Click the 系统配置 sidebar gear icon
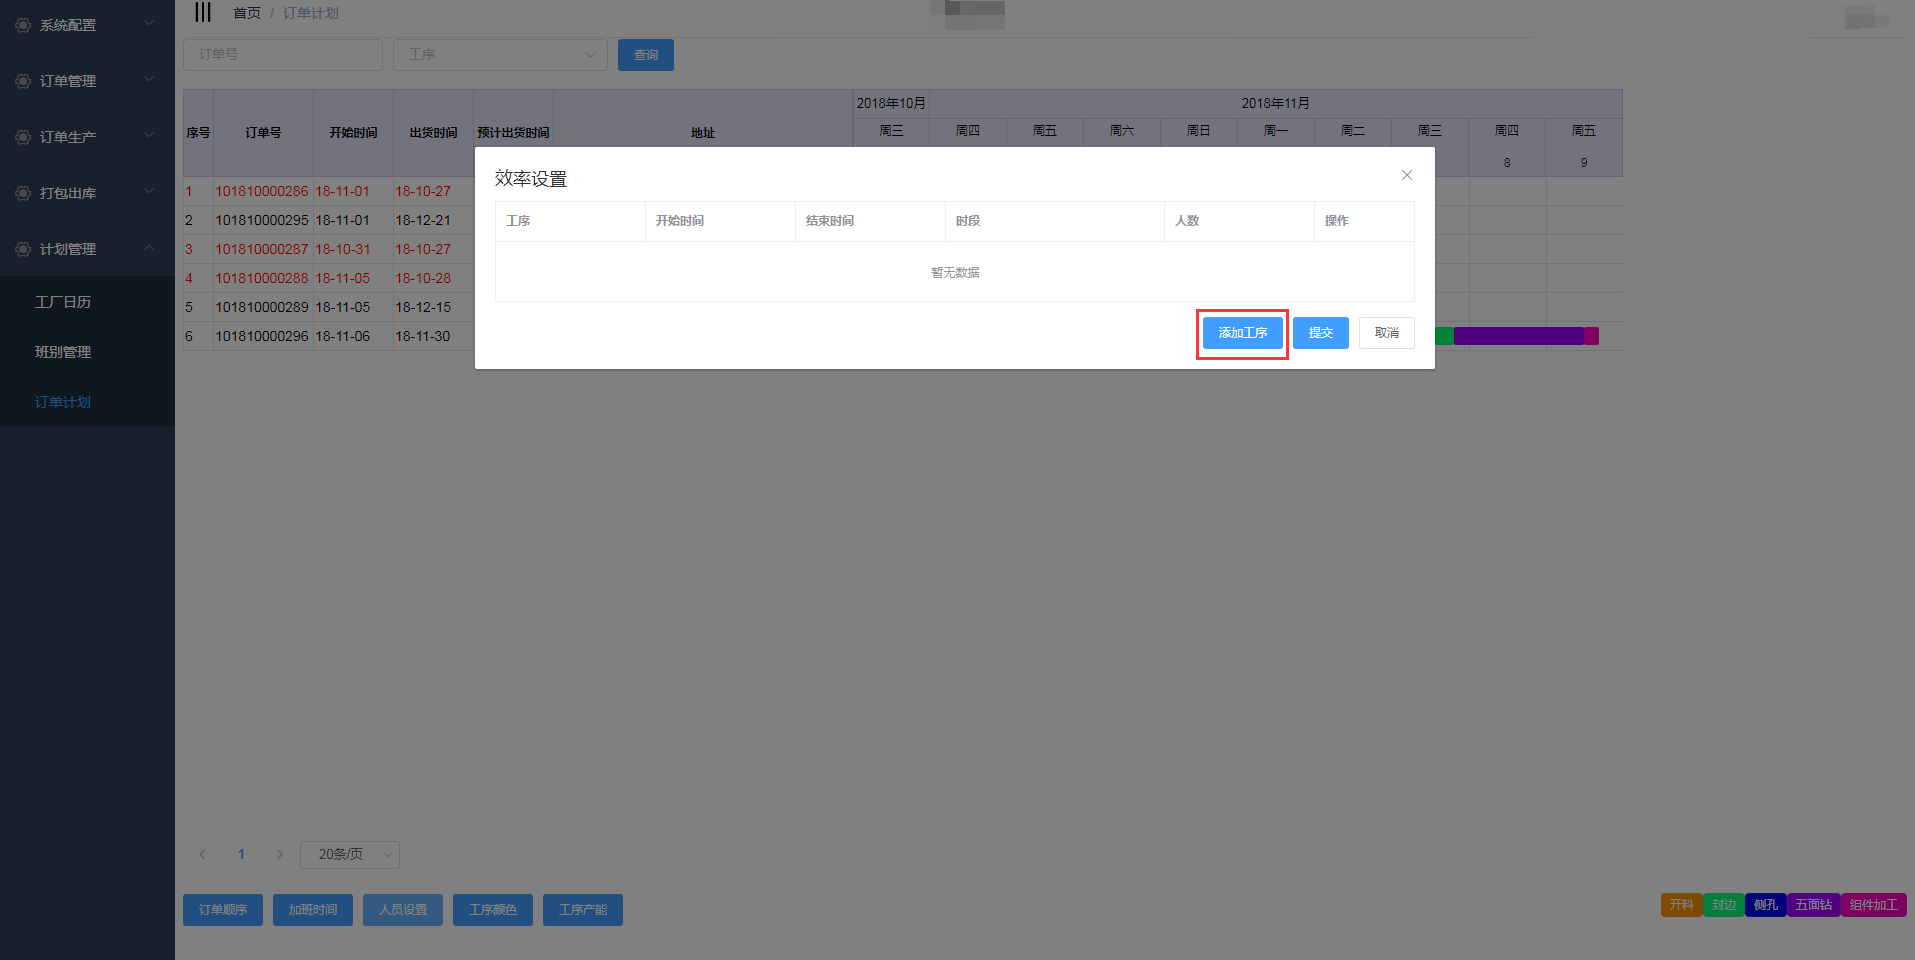The image size is (1915, 960). pos(22,25)
